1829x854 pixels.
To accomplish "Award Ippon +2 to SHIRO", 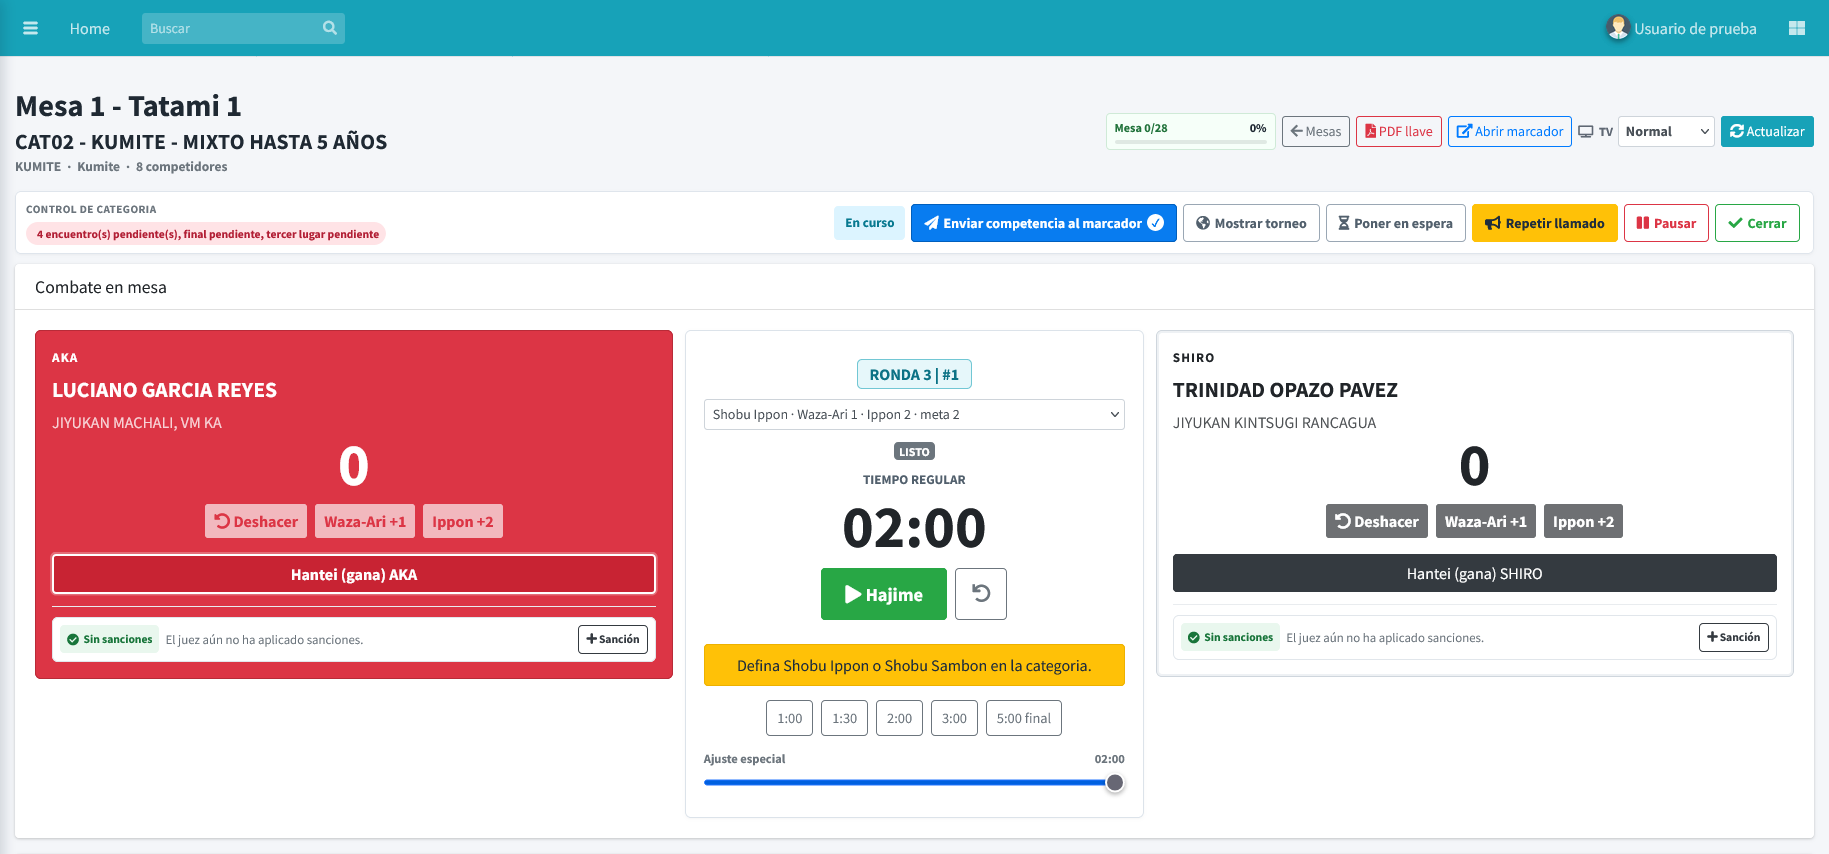I will click(1584, 521).
